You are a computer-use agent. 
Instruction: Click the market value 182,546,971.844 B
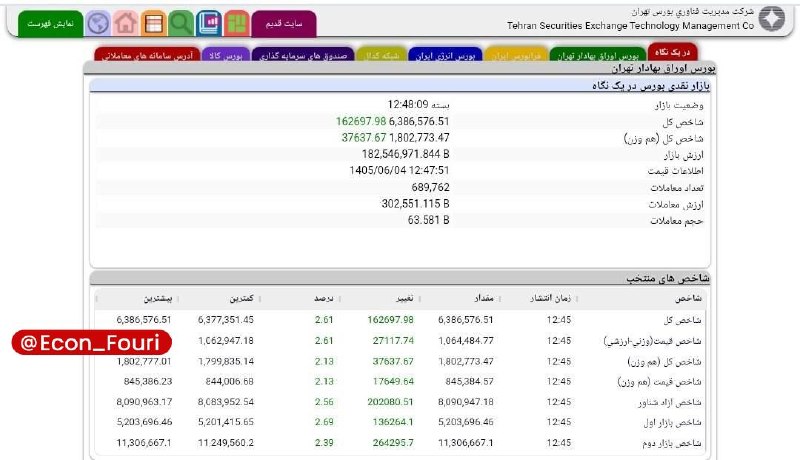pos(406,154)
